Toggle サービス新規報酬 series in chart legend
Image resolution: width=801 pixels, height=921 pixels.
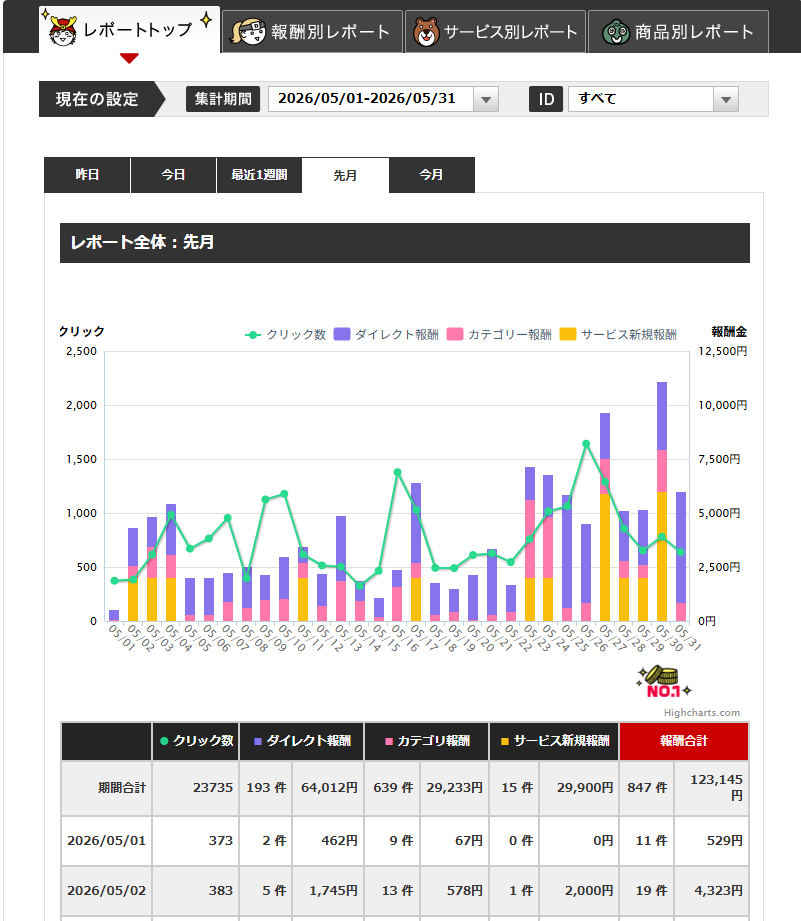[x=618, y=335]
